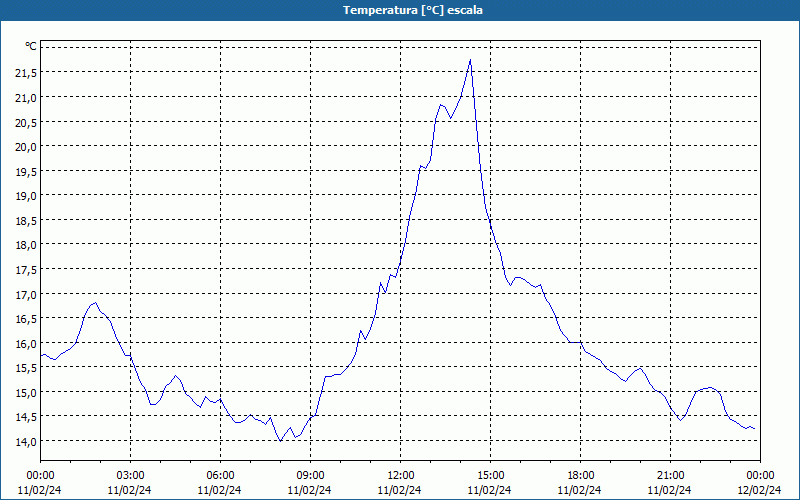Click the 'Temperatura [°C] escala' chart title
This screenshot has height=500, width=800.
(400, 10)
